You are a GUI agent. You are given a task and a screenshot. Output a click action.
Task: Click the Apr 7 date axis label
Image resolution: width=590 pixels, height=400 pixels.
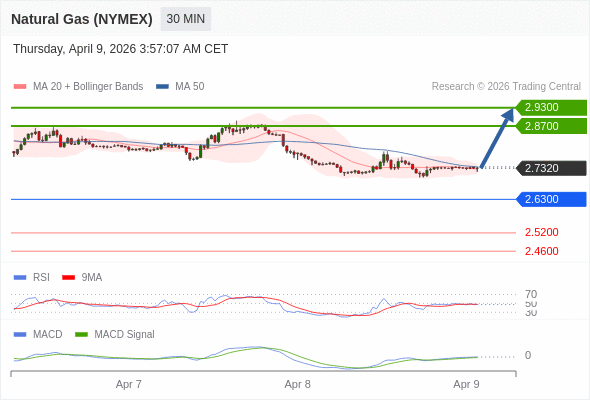(x=129, y=385)
